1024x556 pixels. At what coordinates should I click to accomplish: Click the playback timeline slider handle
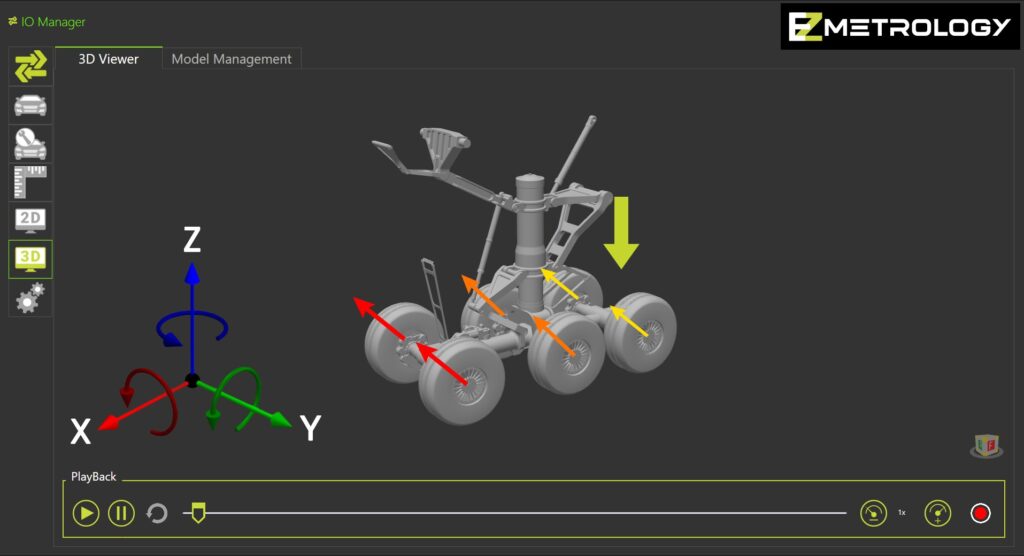197,514
